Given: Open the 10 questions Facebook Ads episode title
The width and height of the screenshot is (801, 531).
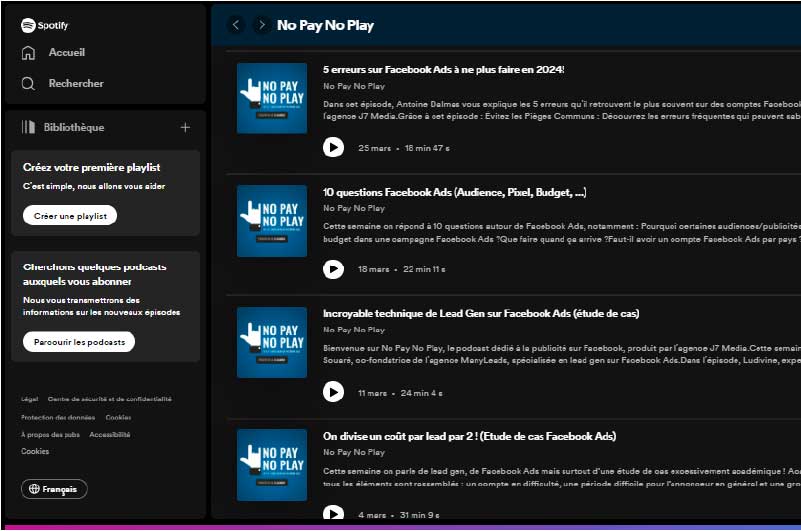Looking at the screenshot, I should tap(455, 192).
